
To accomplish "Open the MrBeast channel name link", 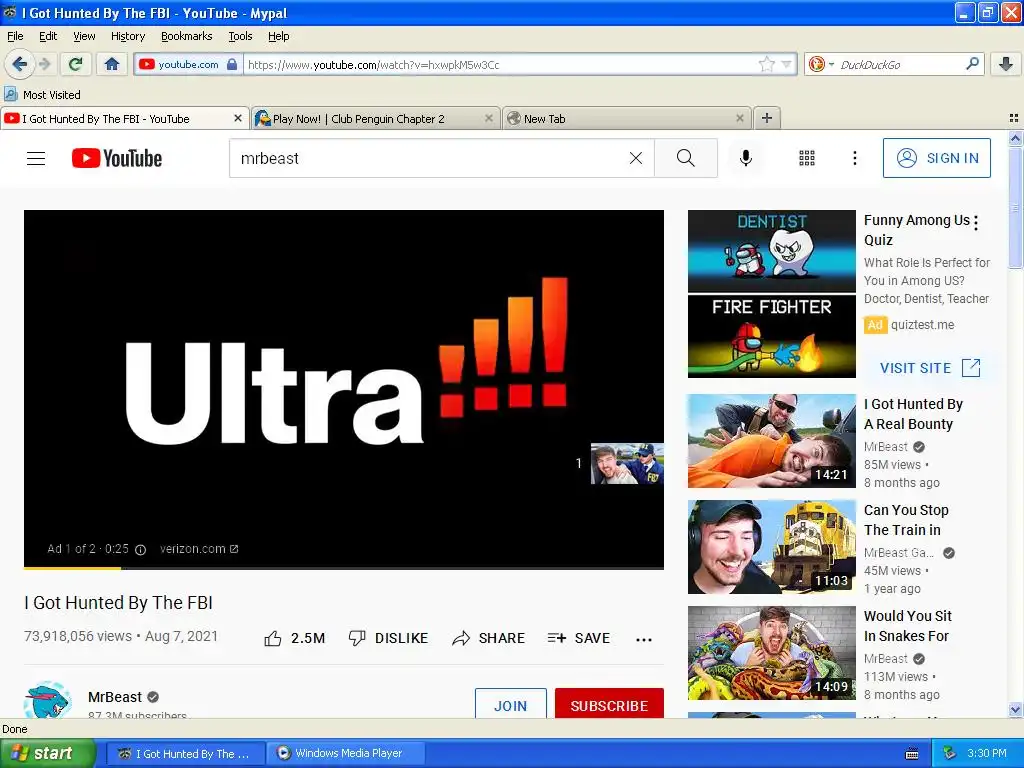I will click(x=115, y=697).
